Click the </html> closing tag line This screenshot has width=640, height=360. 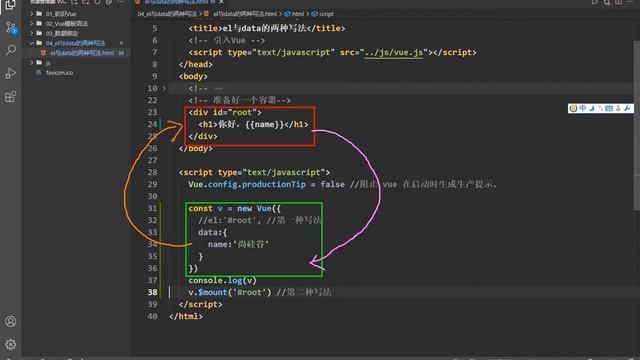[186, 316]
